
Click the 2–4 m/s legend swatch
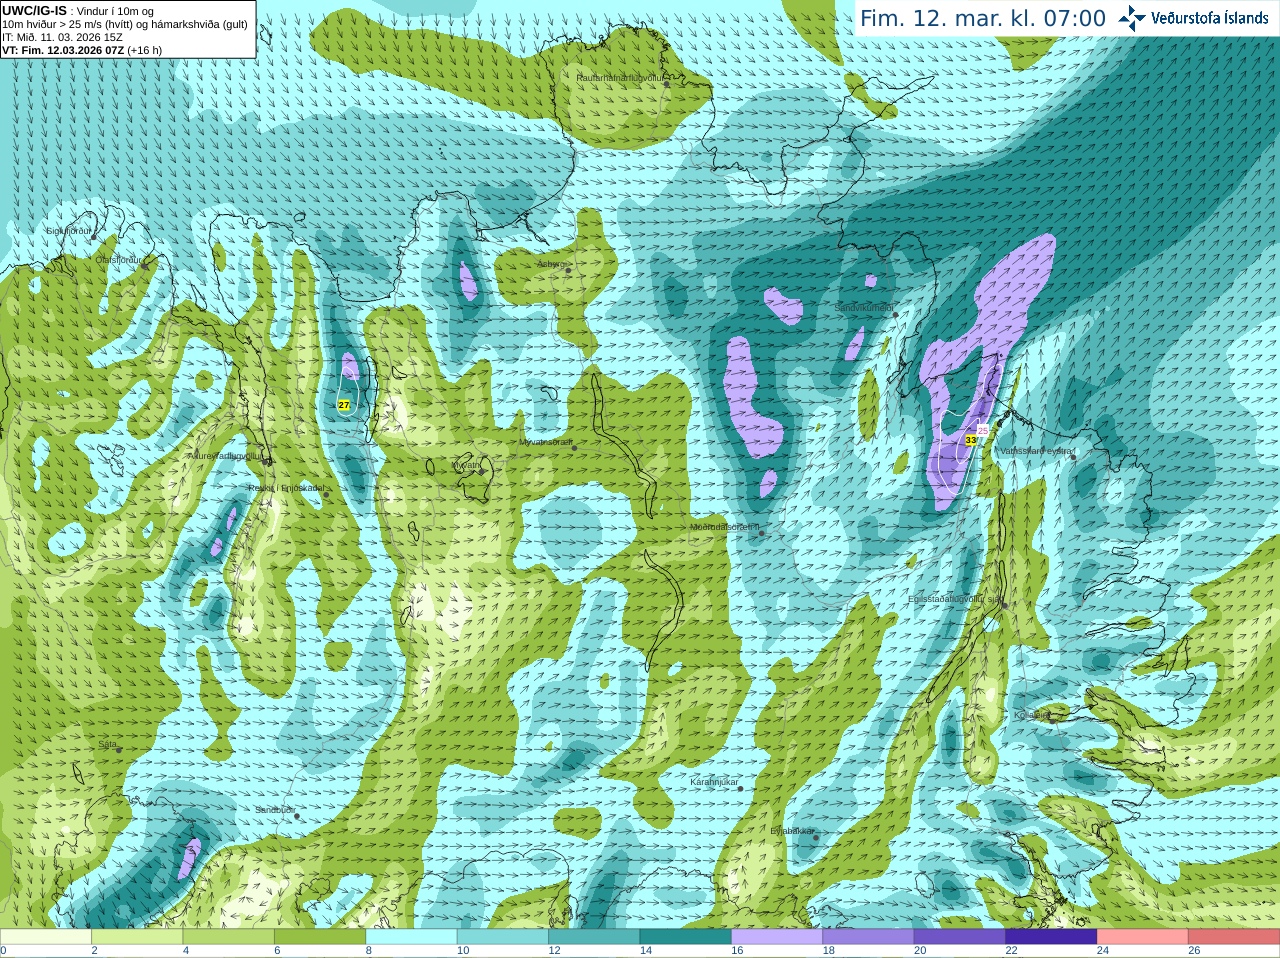(x=137, y=937)
